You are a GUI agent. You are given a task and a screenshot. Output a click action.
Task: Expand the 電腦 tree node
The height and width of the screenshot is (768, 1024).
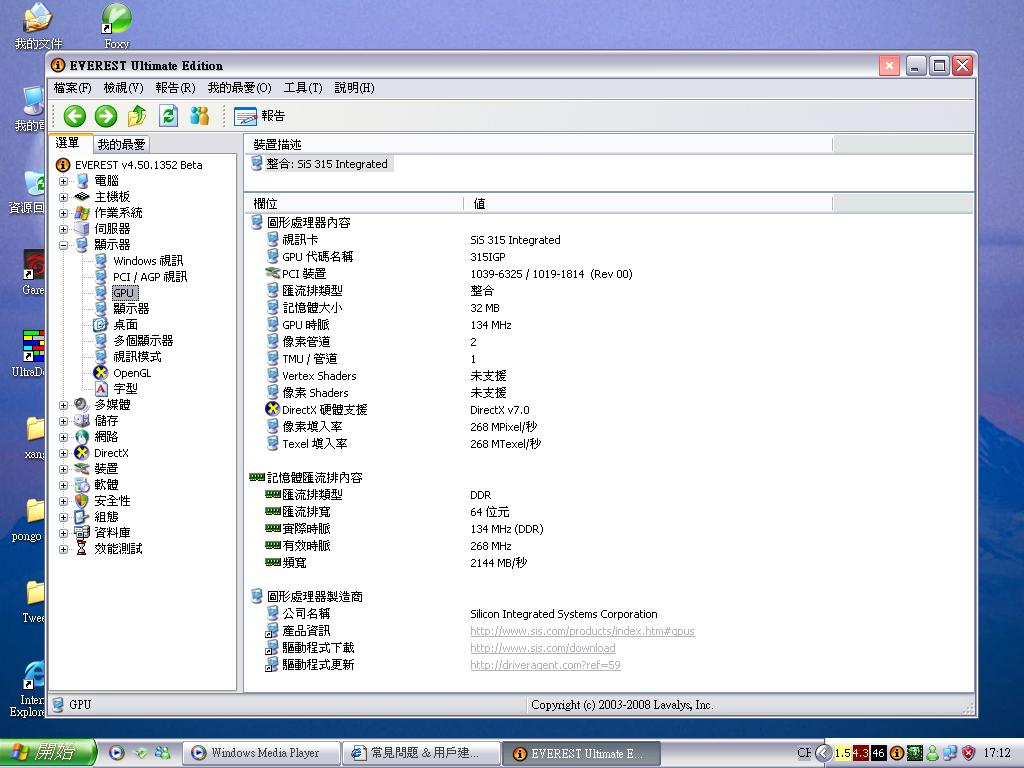(64, 181)
